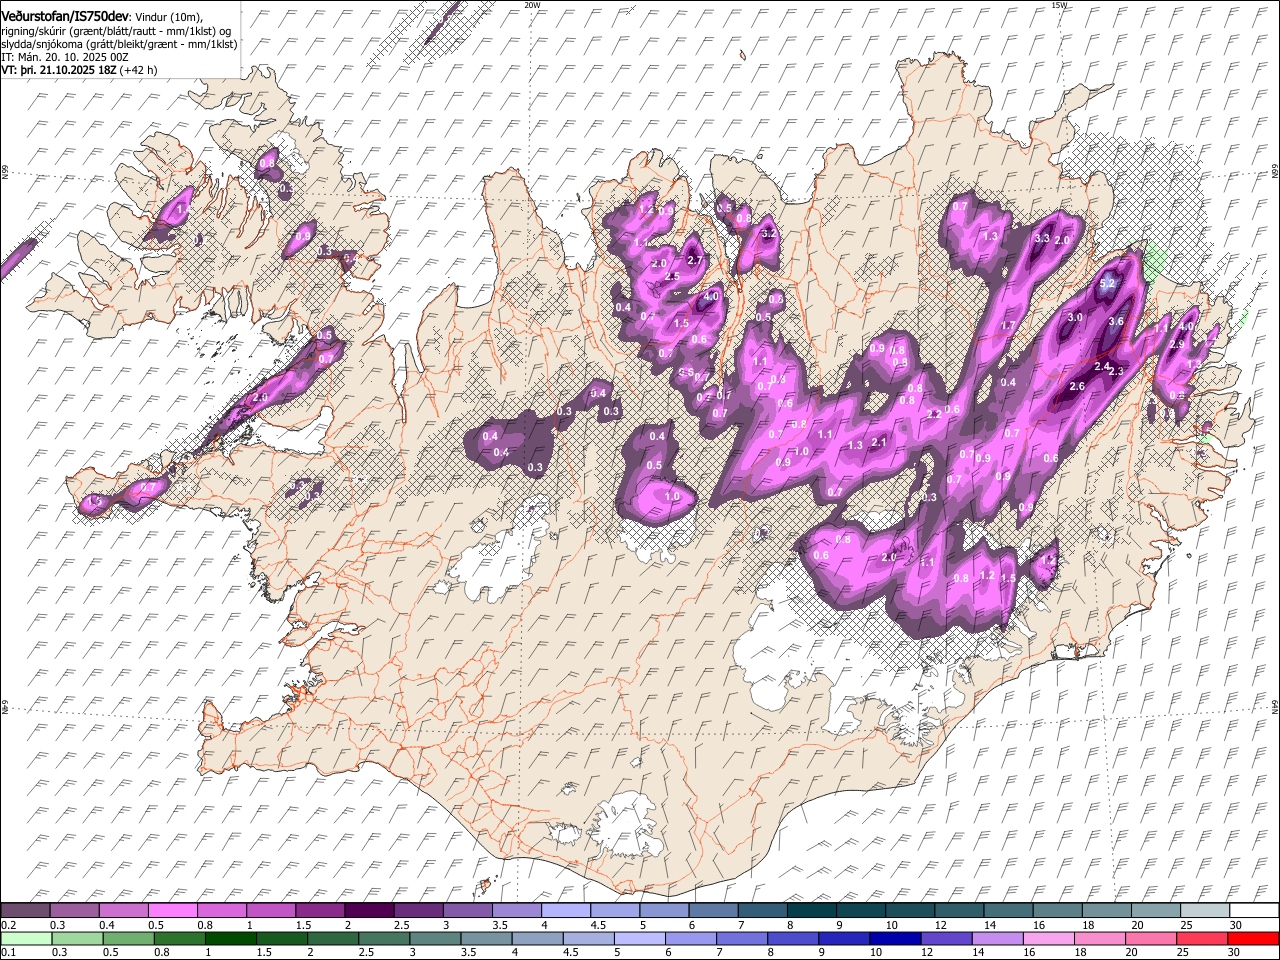The width and height of the screenshot is (1280, 960).
Task: Pick green rain-scale swatch between 2 and 2.5
Action: [332, 939]
